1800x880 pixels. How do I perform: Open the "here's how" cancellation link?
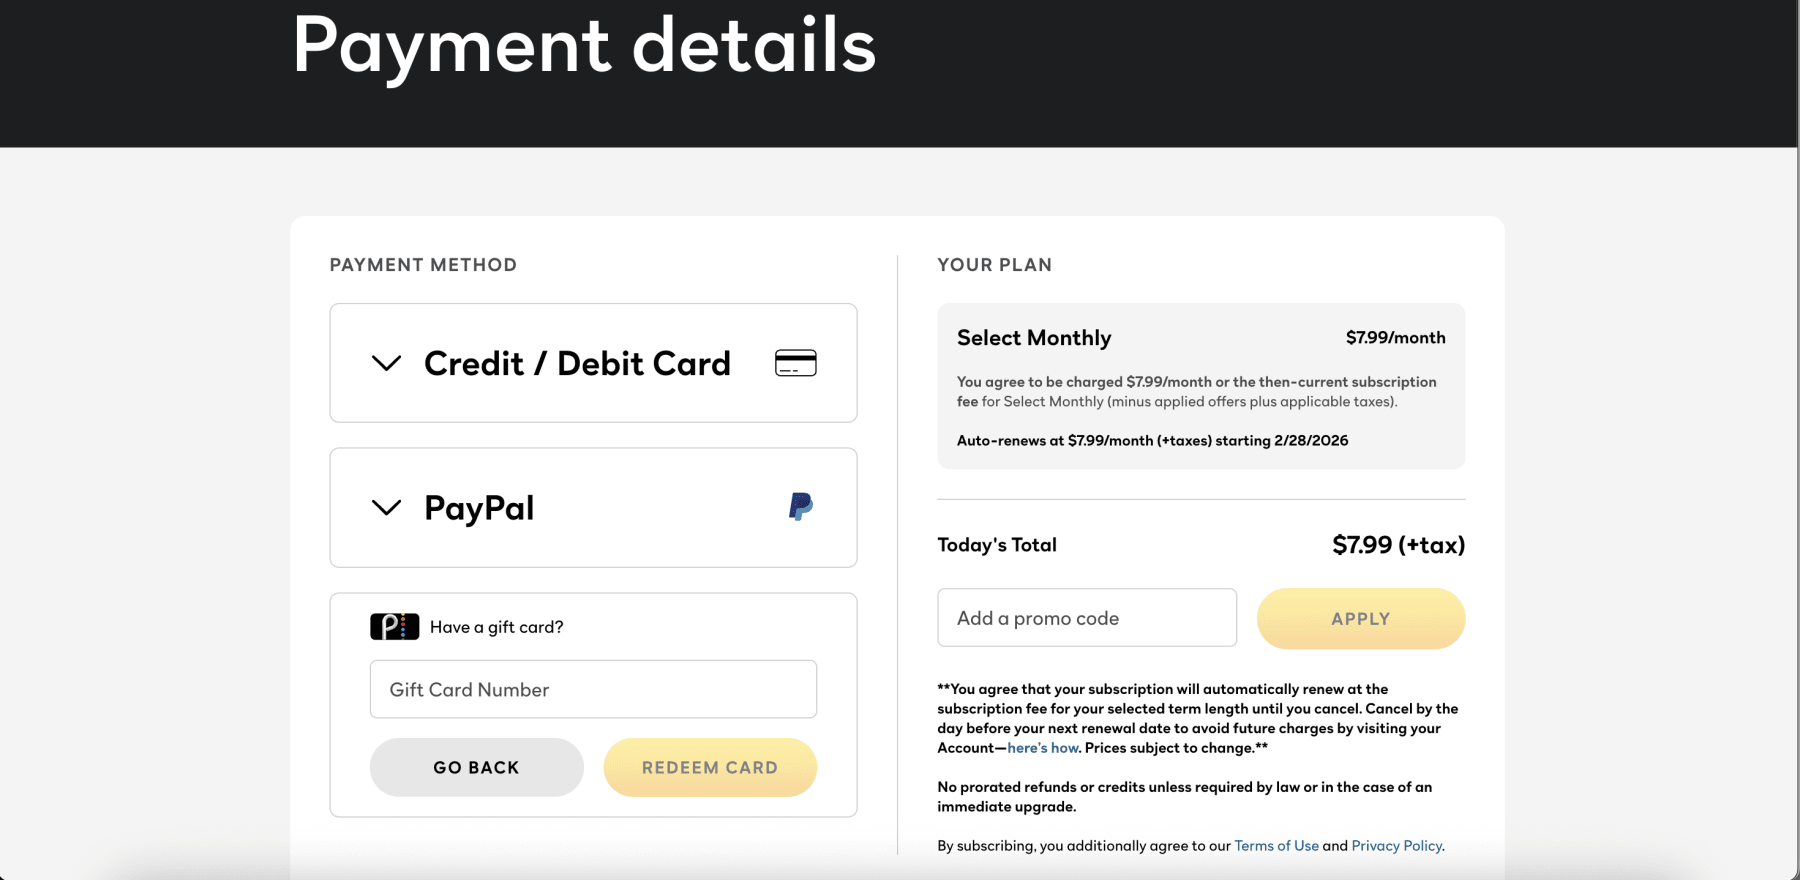[1043, 748]
